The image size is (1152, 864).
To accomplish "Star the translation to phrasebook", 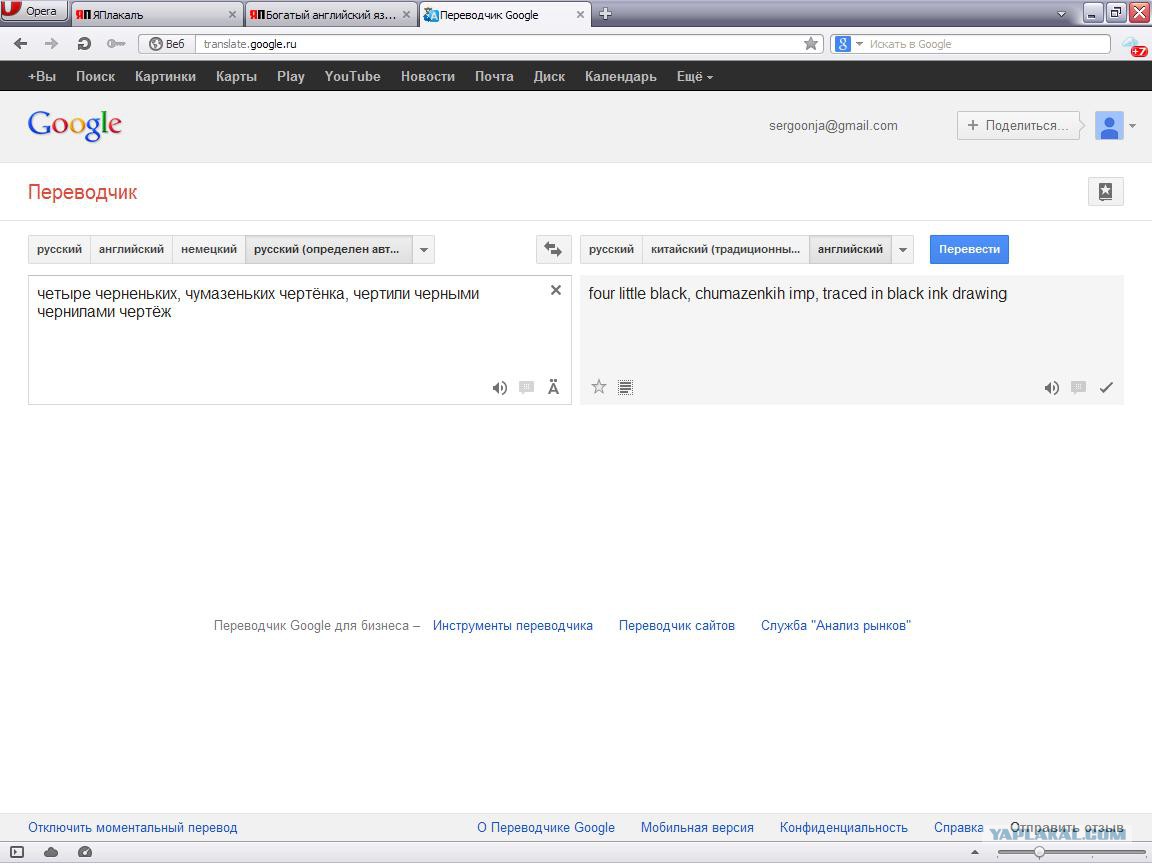I will coord(599,386).
